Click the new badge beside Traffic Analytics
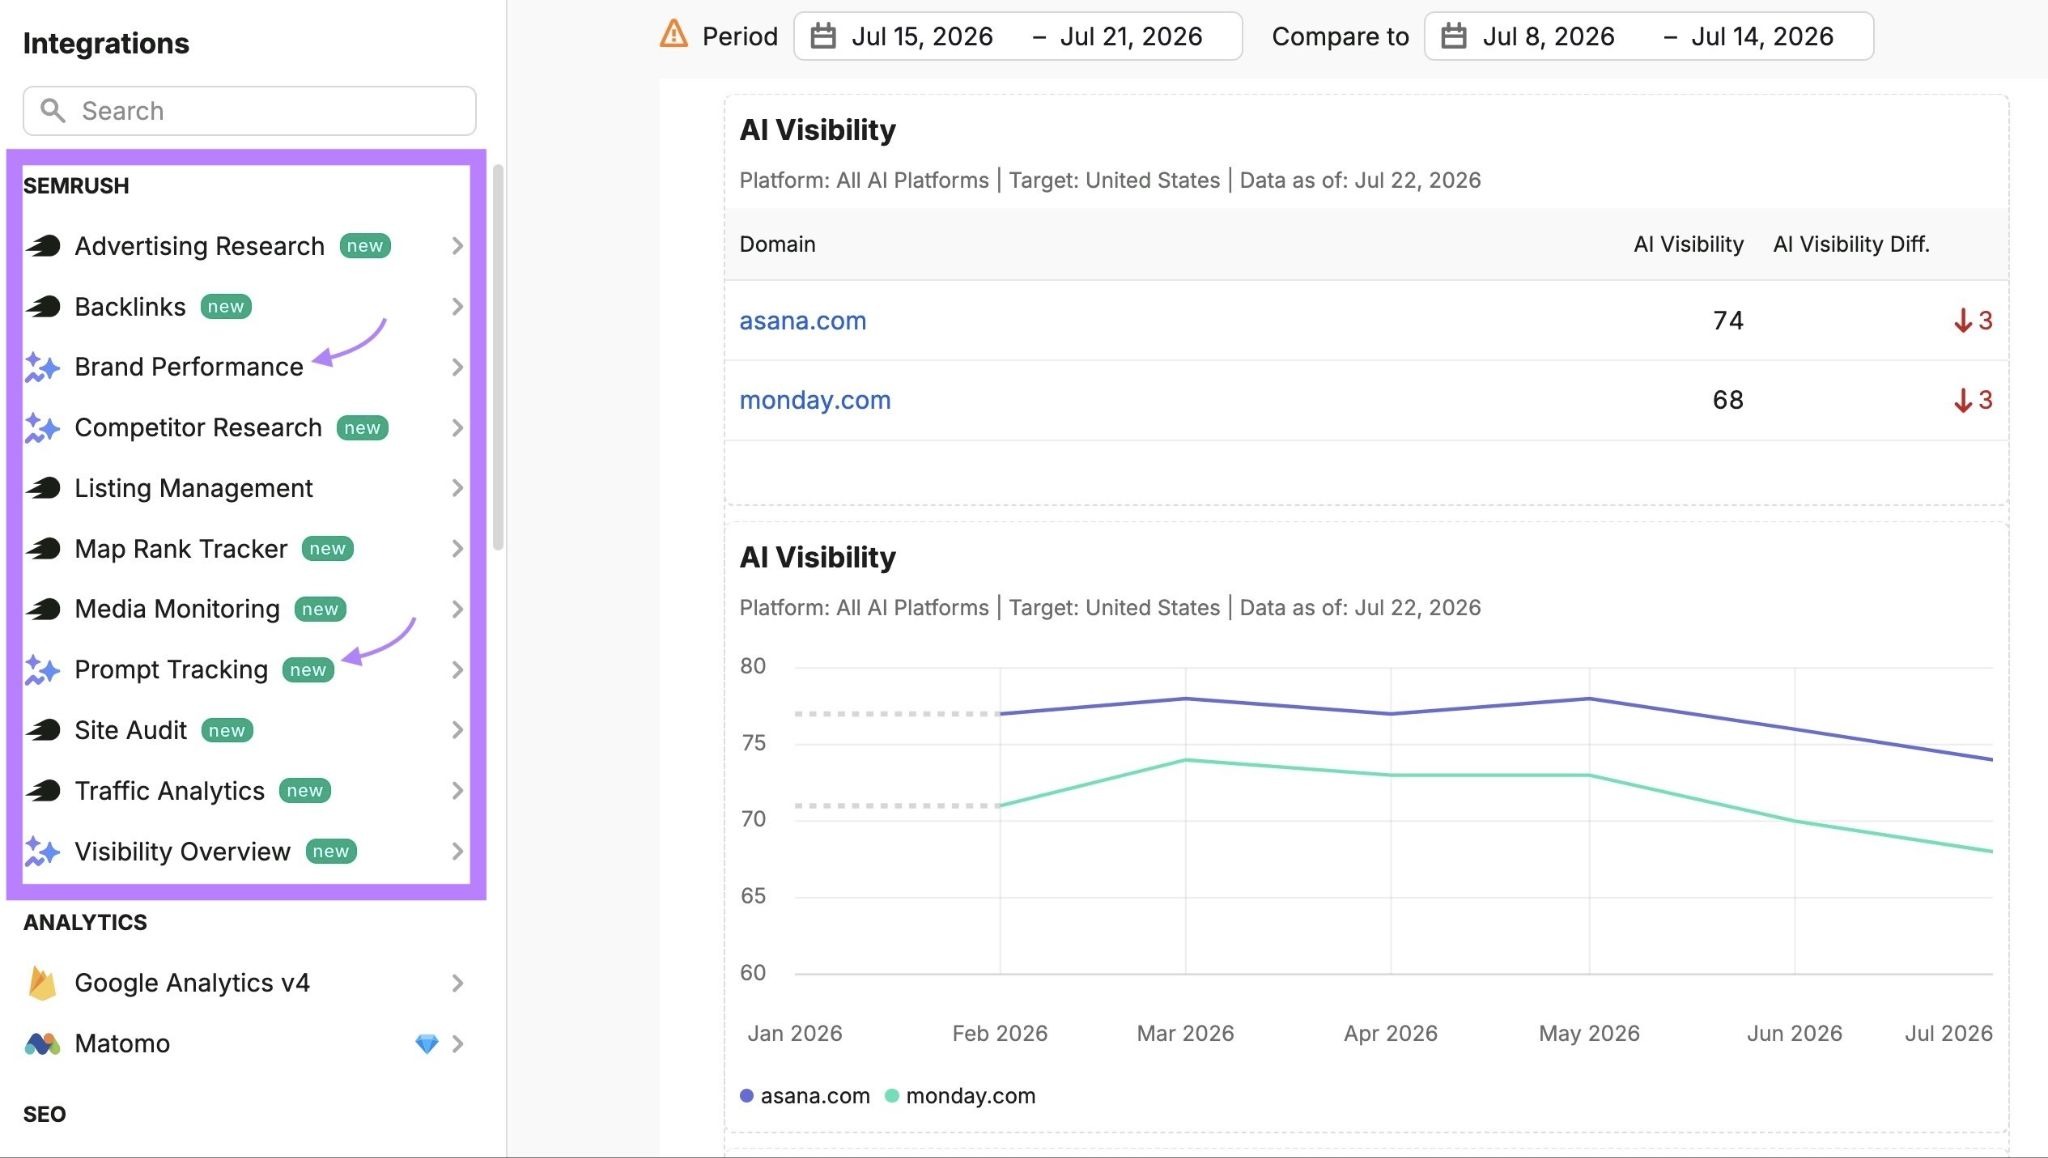Image resolution: width=2048 pixels, height=1158 pixels. (x=304, y=791)
